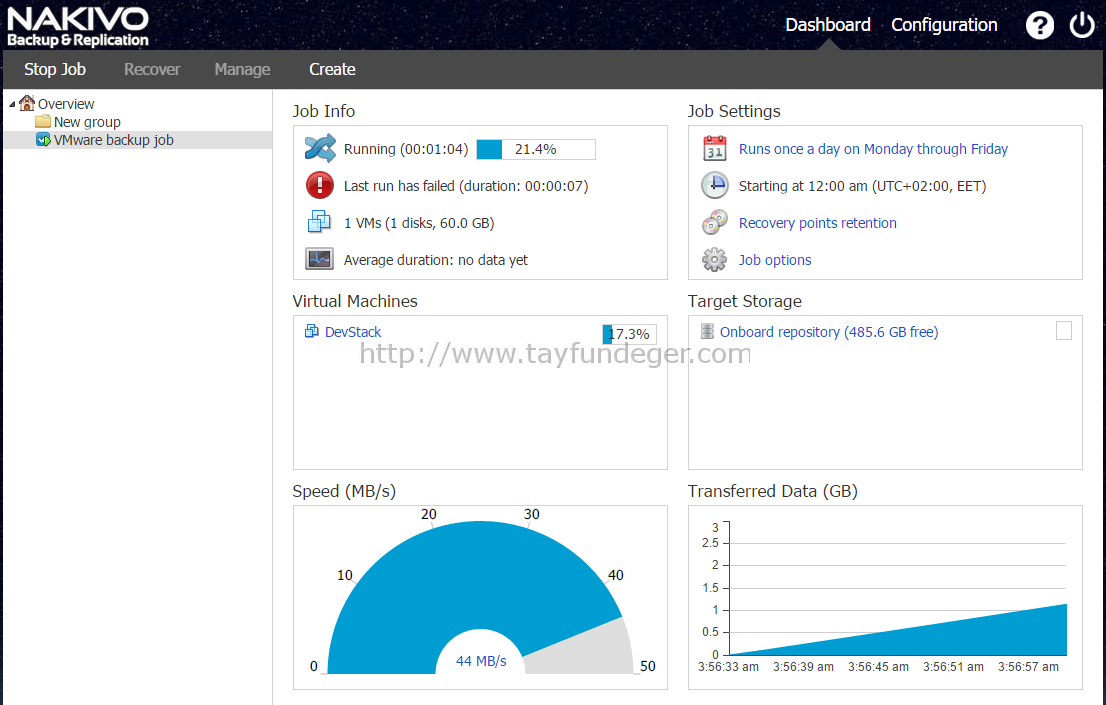1106x705 pixels.
Task: Click the VMware backup job icon in tree
Action: tap(43, 140)
